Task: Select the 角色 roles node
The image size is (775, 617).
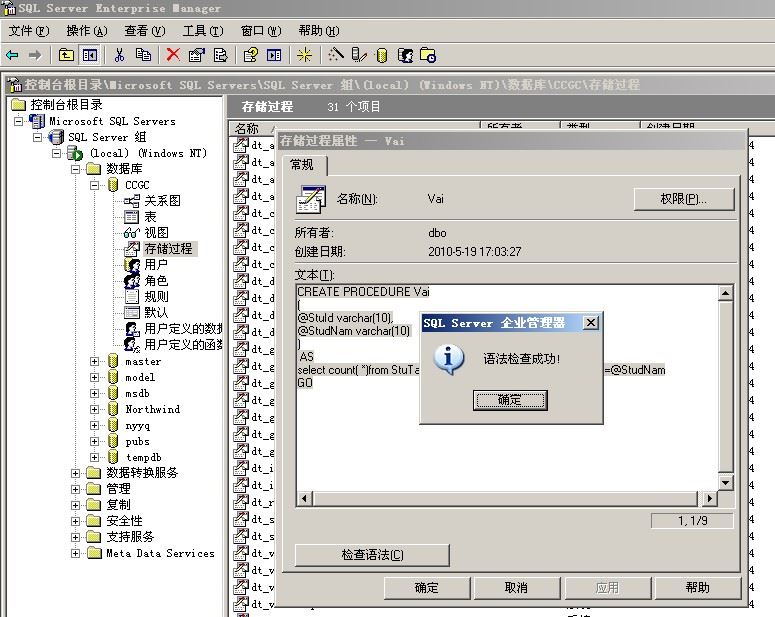Action: pyautogui.click(x=156, y=280)
